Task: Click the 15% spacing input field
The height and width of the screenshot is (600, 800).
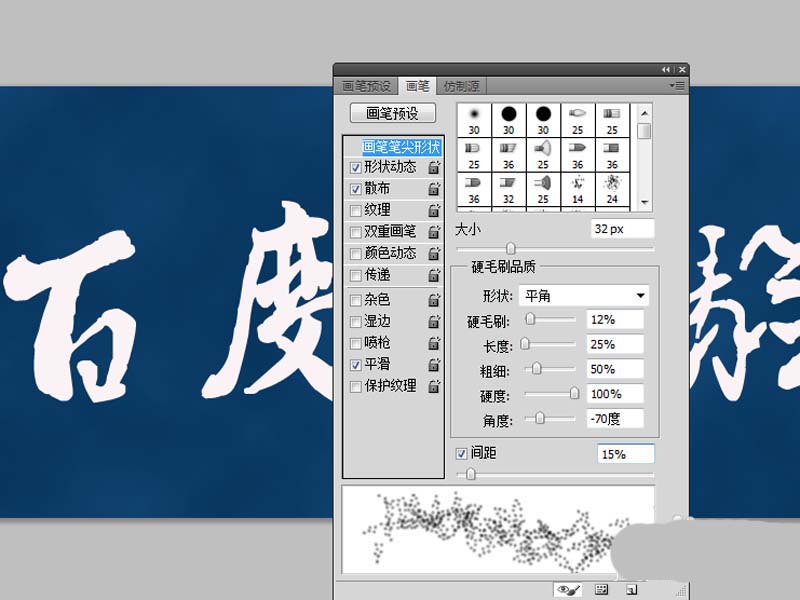Action: coord(626,454)
